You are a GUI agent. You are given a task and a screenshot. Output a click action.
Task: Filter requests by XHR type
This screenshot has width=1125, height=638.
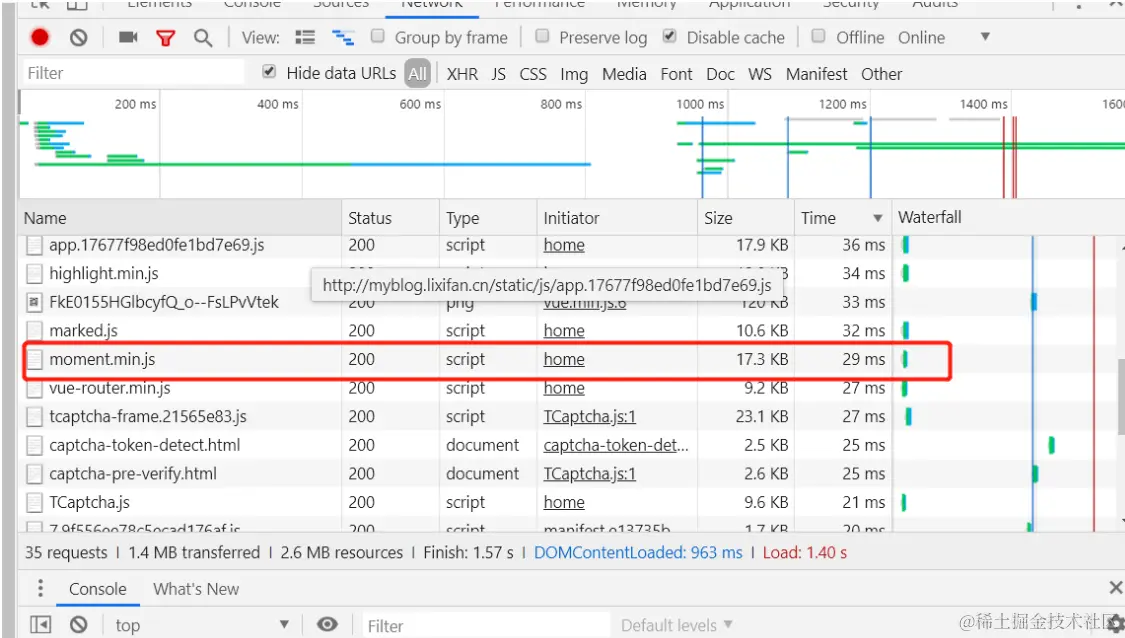462,74
